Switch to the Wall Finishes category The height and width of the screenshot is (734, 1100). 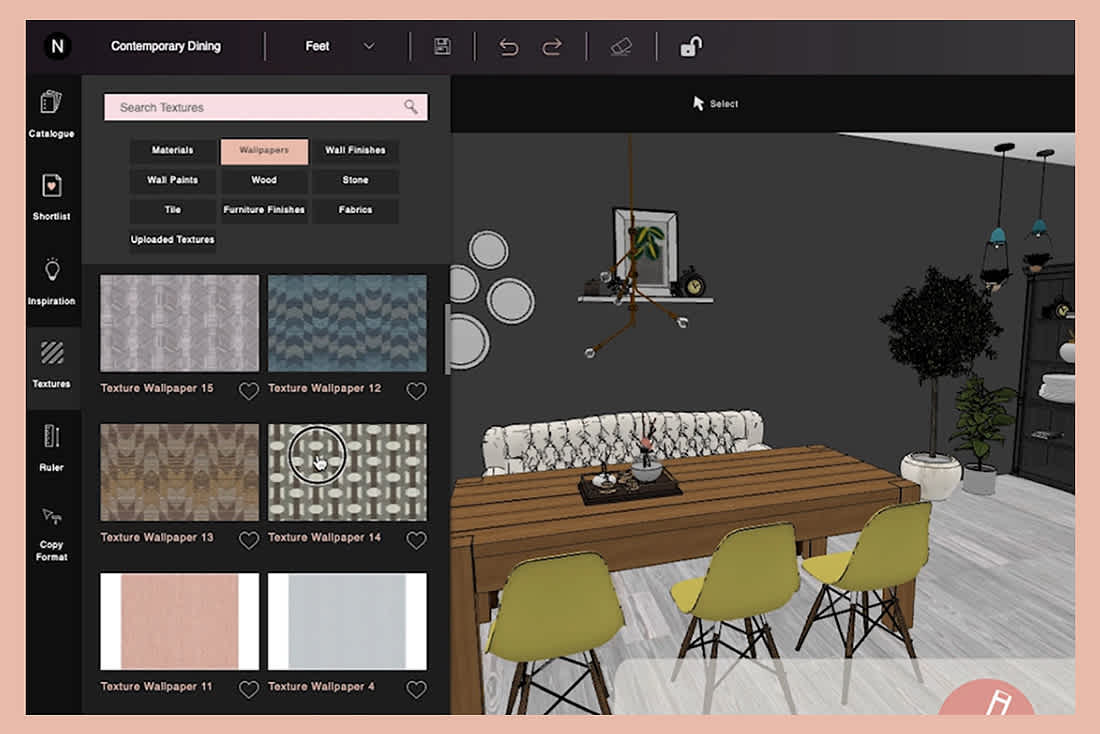point(355,151)
